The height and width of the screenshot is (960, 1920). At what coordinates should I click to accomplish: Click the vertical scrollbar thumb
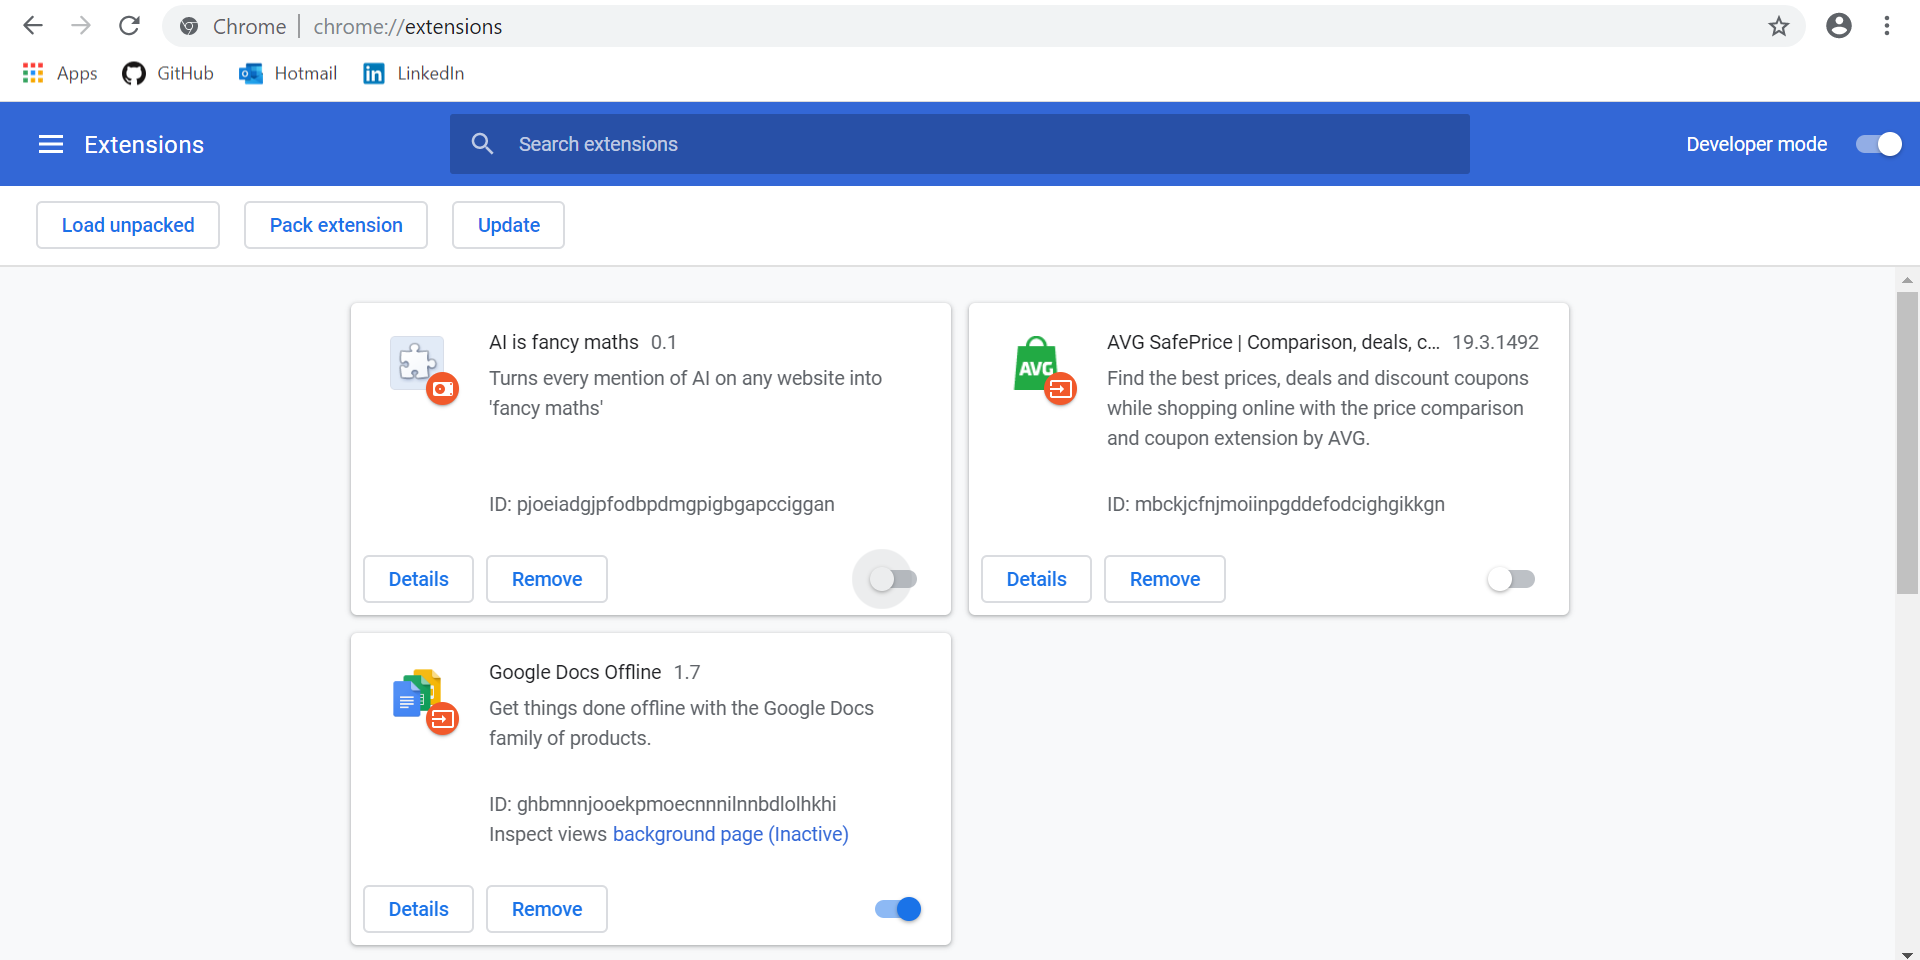click(1907, 443)
